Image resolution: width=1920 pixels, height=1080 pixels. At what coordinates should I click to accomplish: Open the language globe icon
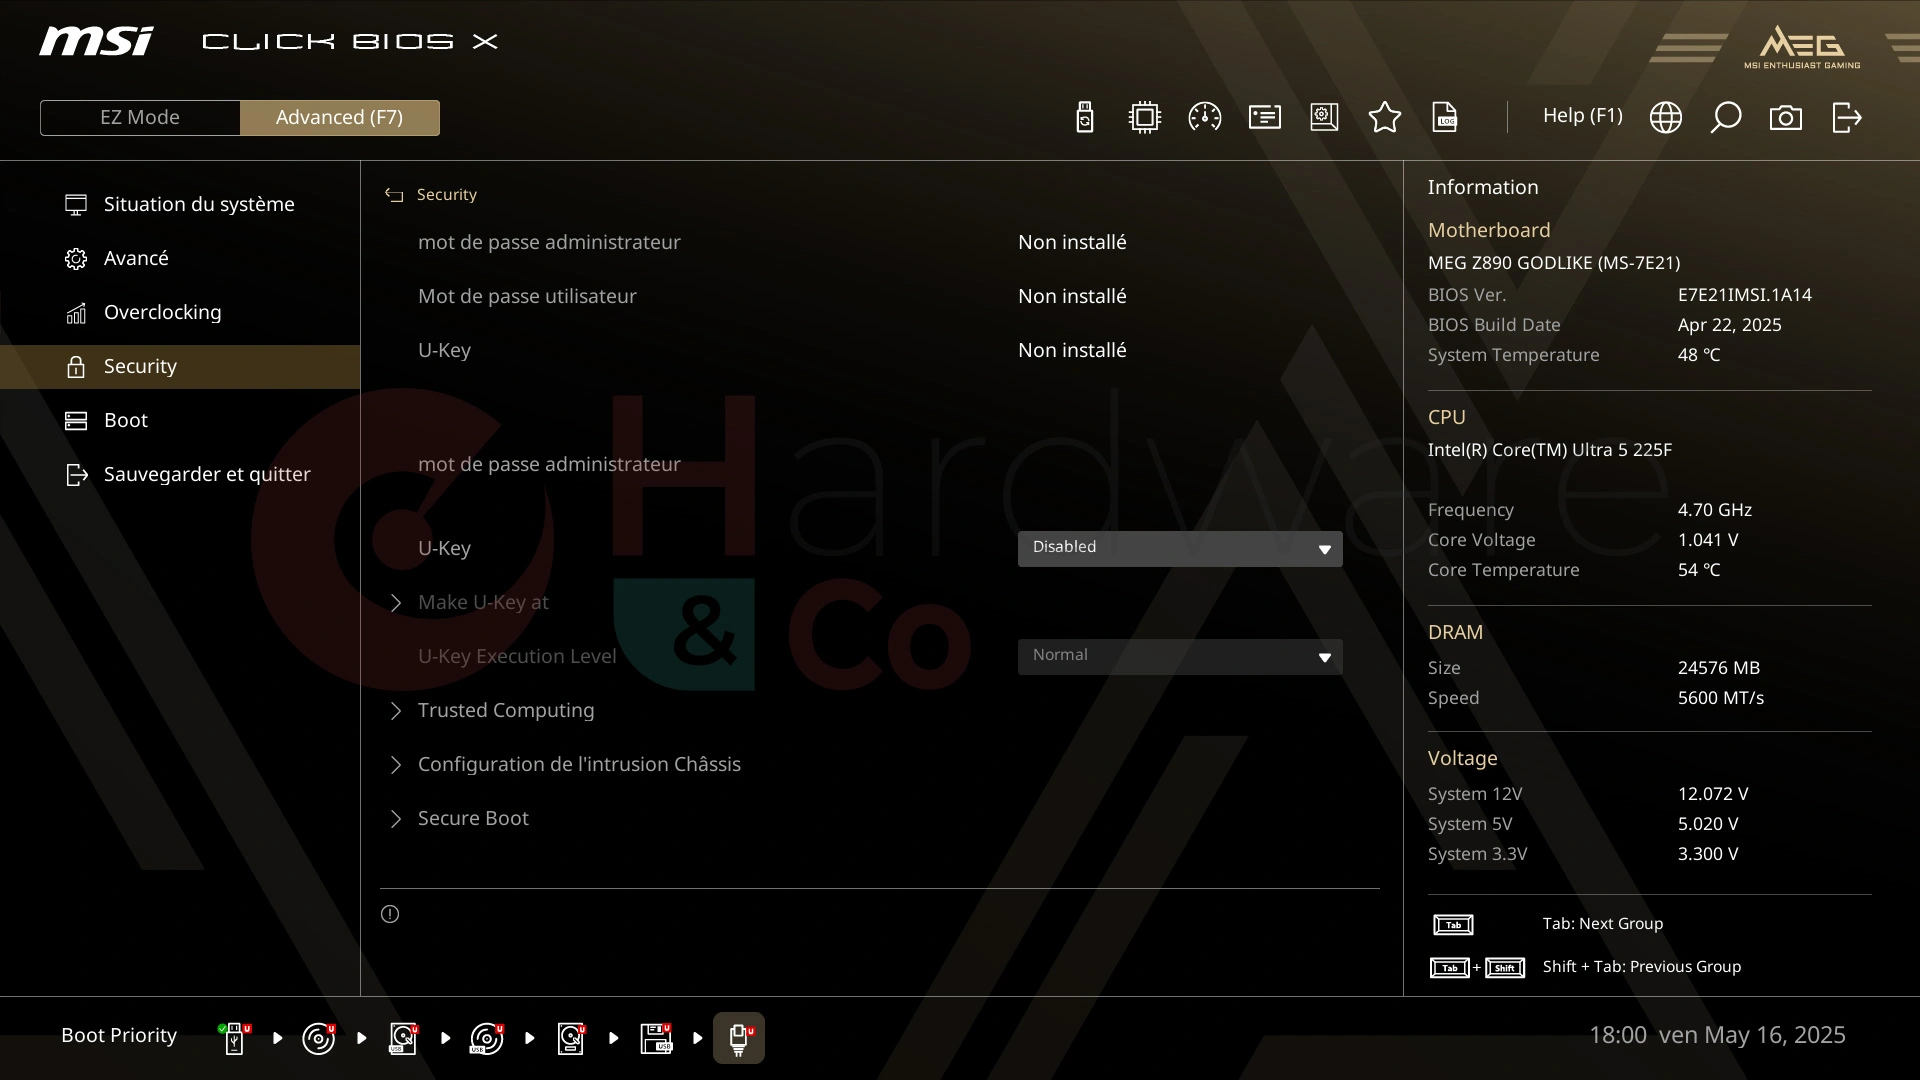click(x=1666, y=117)
